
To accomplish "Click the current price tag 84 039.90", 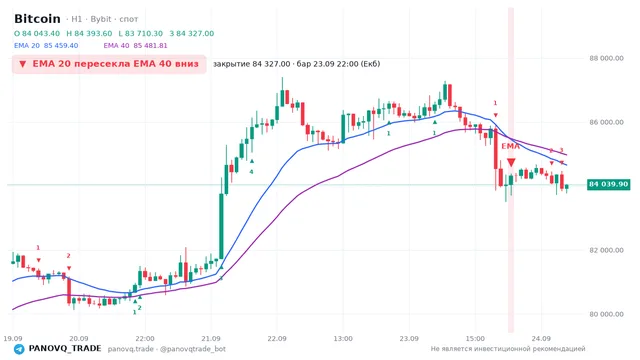I will click(x=608, y=184).
